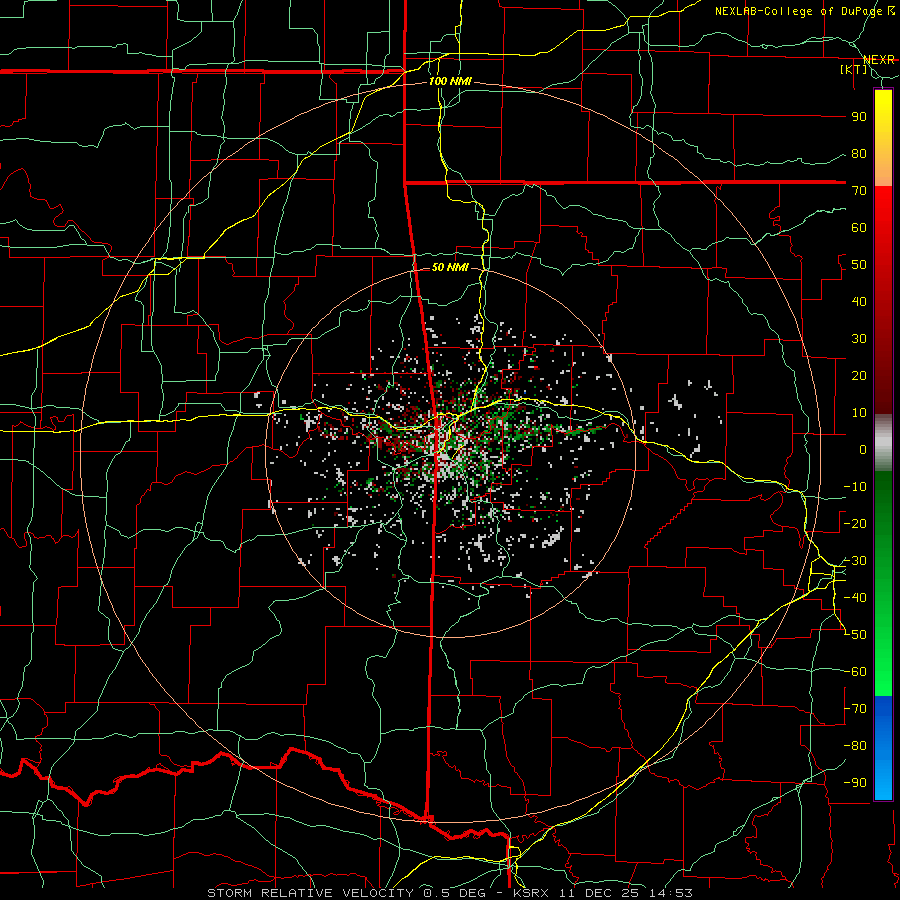Click the -60 value on the velocity scale

[855, 672]
